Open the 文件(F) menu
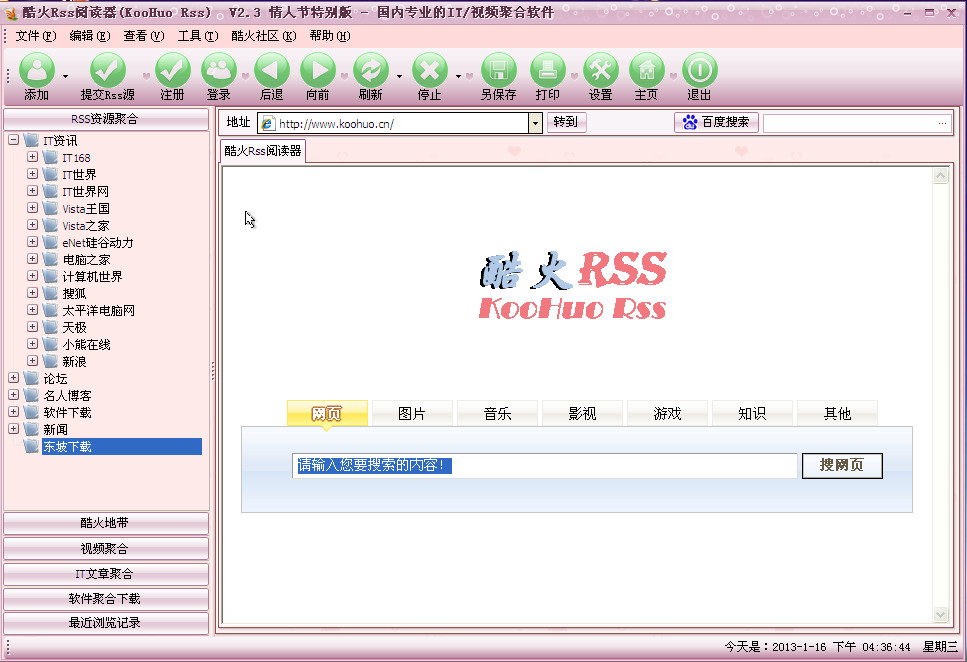This screenshot has height=662, width=967. [36, 36]
